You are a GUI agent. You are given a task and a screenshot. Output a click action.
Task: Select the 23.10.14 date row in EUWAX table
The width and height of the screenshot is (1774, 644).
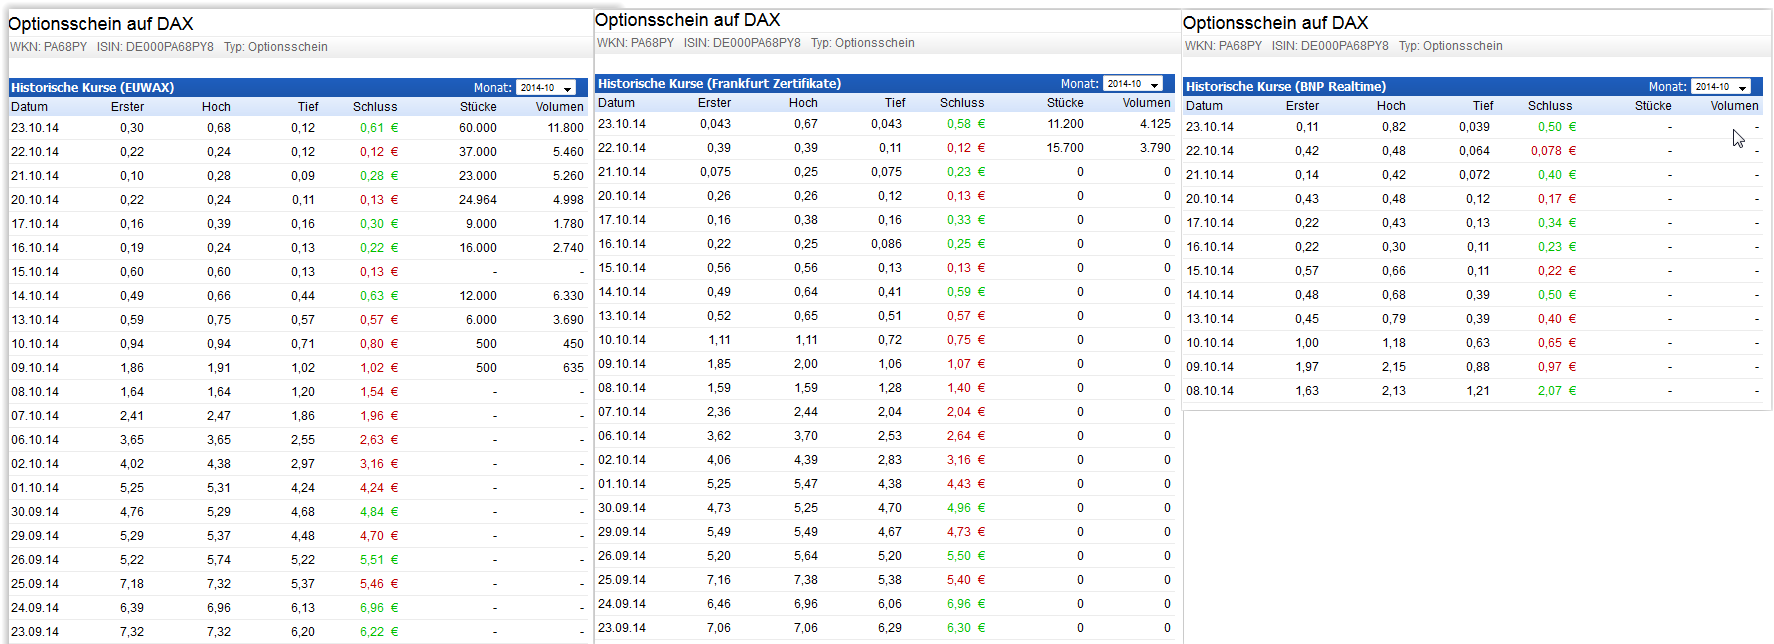pos(35,128)
